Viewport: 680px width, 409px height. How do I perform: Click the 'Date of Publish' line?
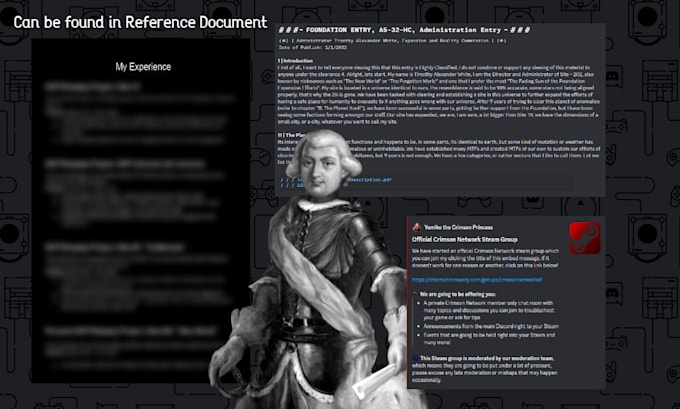tap(313, 47)
